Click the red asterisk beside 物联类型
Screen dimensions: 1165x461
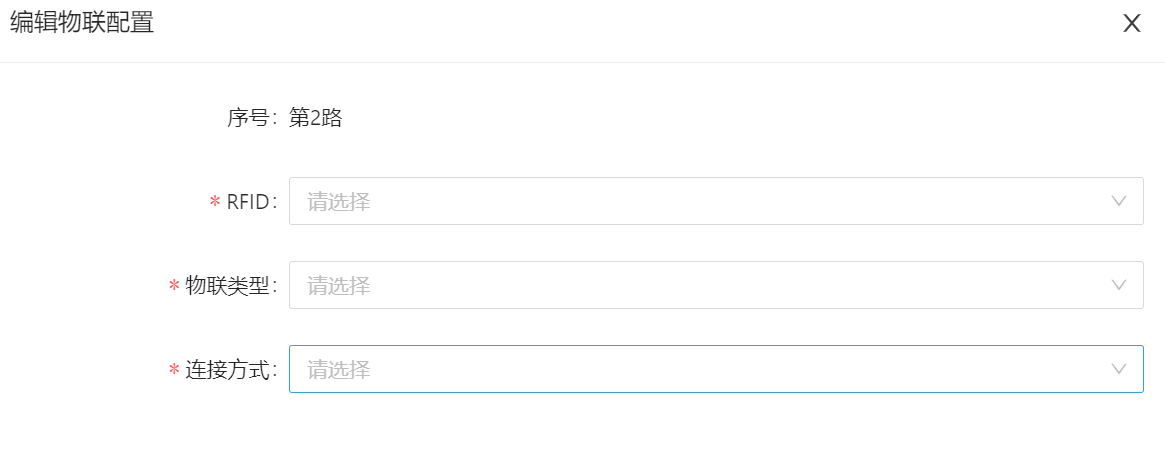(x=174, y=287)
